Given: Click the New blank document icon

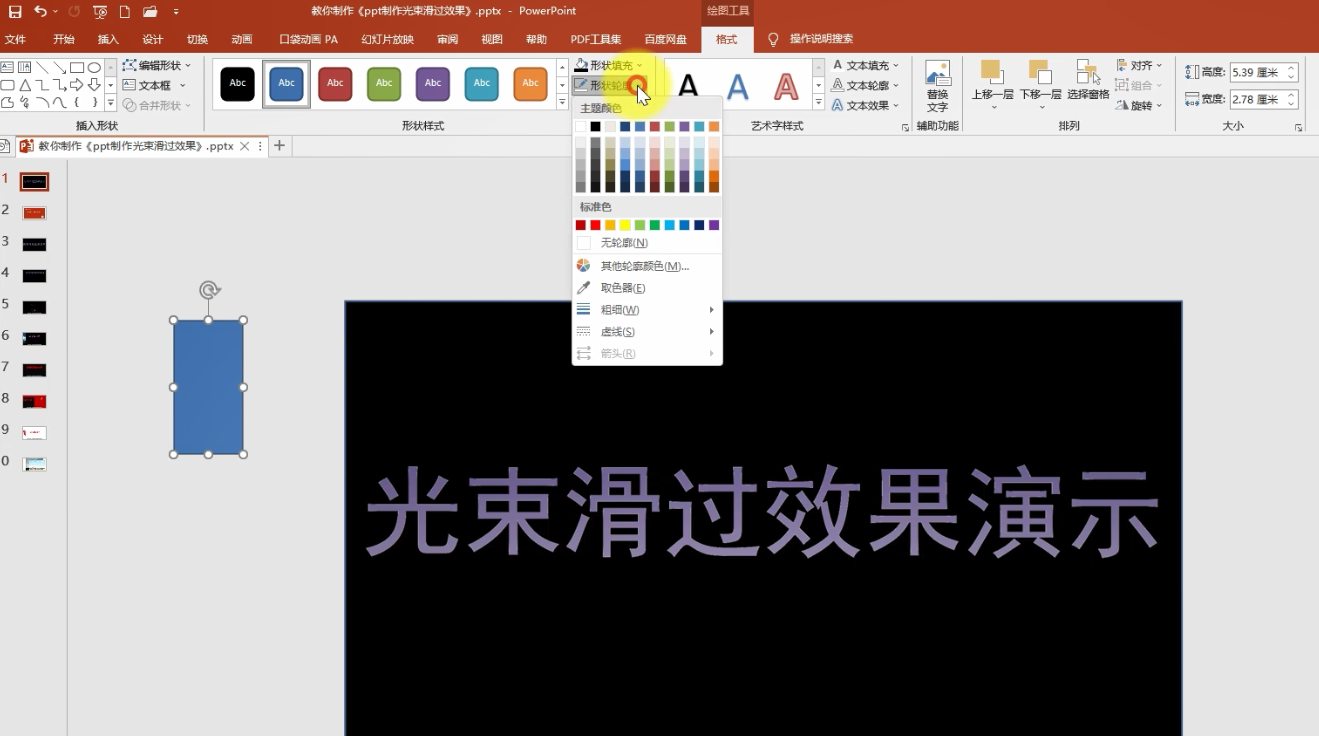Looking at the screenshot, I should point(125,12).
